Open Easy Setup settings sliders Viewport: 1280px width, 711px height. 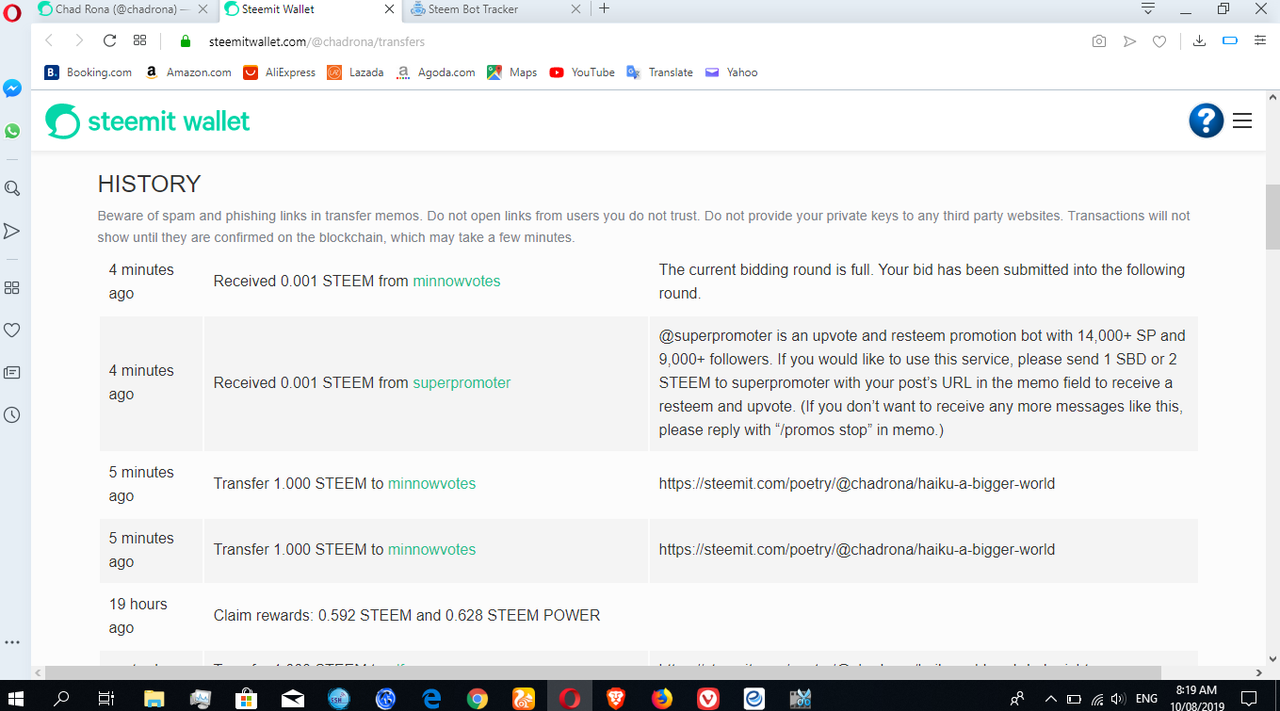(x=1260, y=41)
